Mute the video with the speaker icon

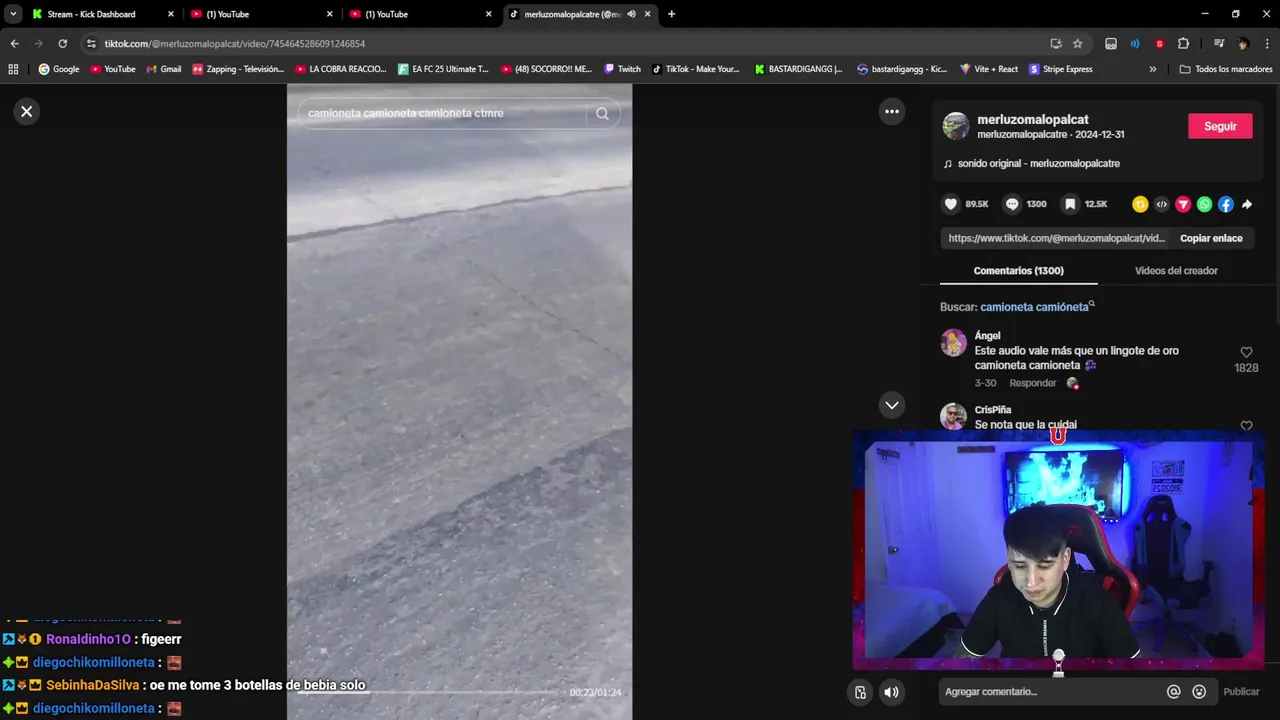click(x=891, y=692)
